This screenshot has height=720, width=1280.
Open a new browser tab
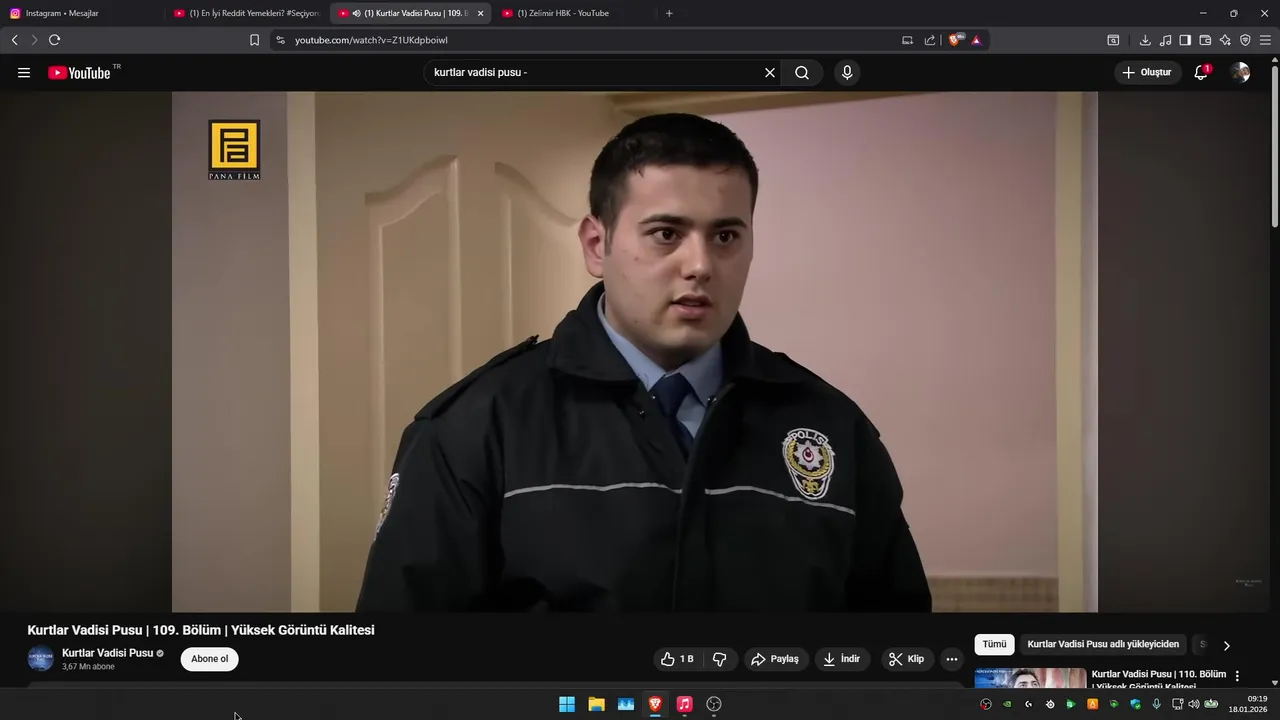click(669, 13)
